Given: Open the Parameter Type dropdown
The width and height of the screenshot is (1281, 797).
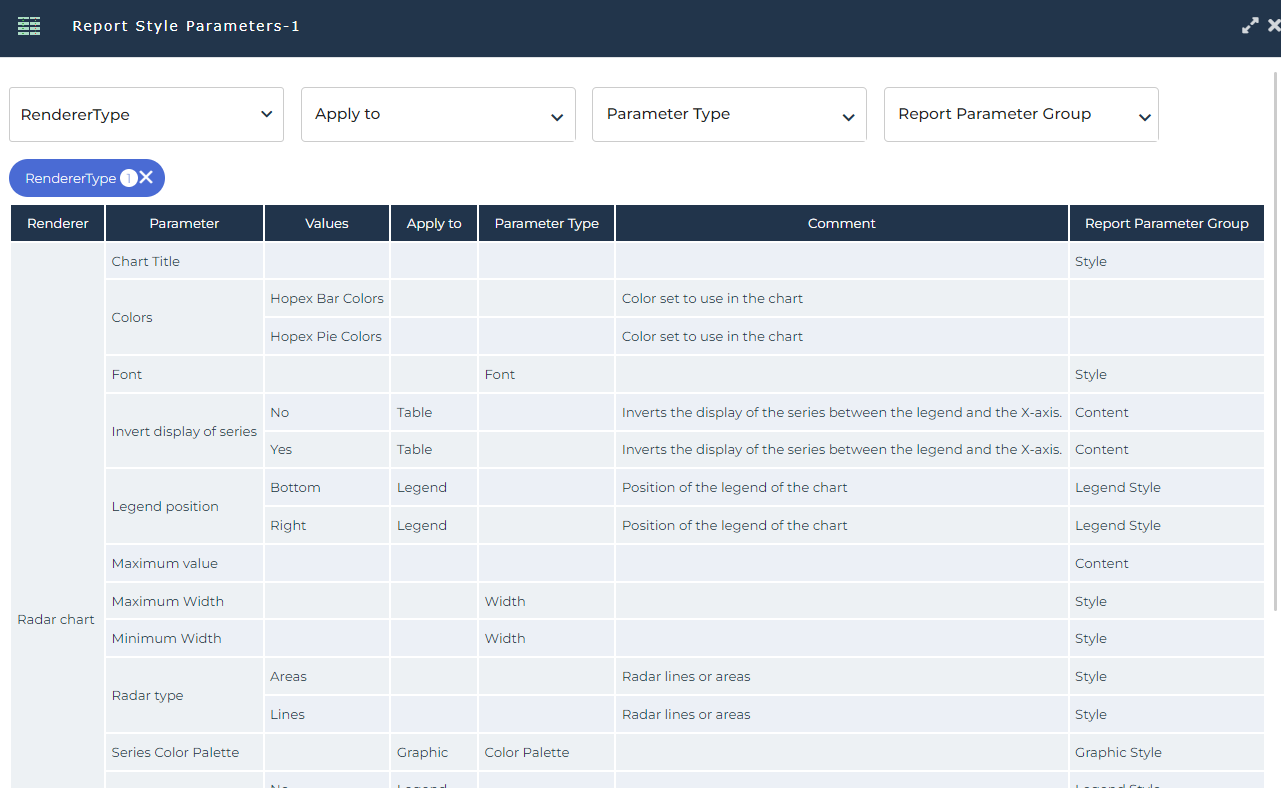Looking at the screenshot, I should [729, 115].
